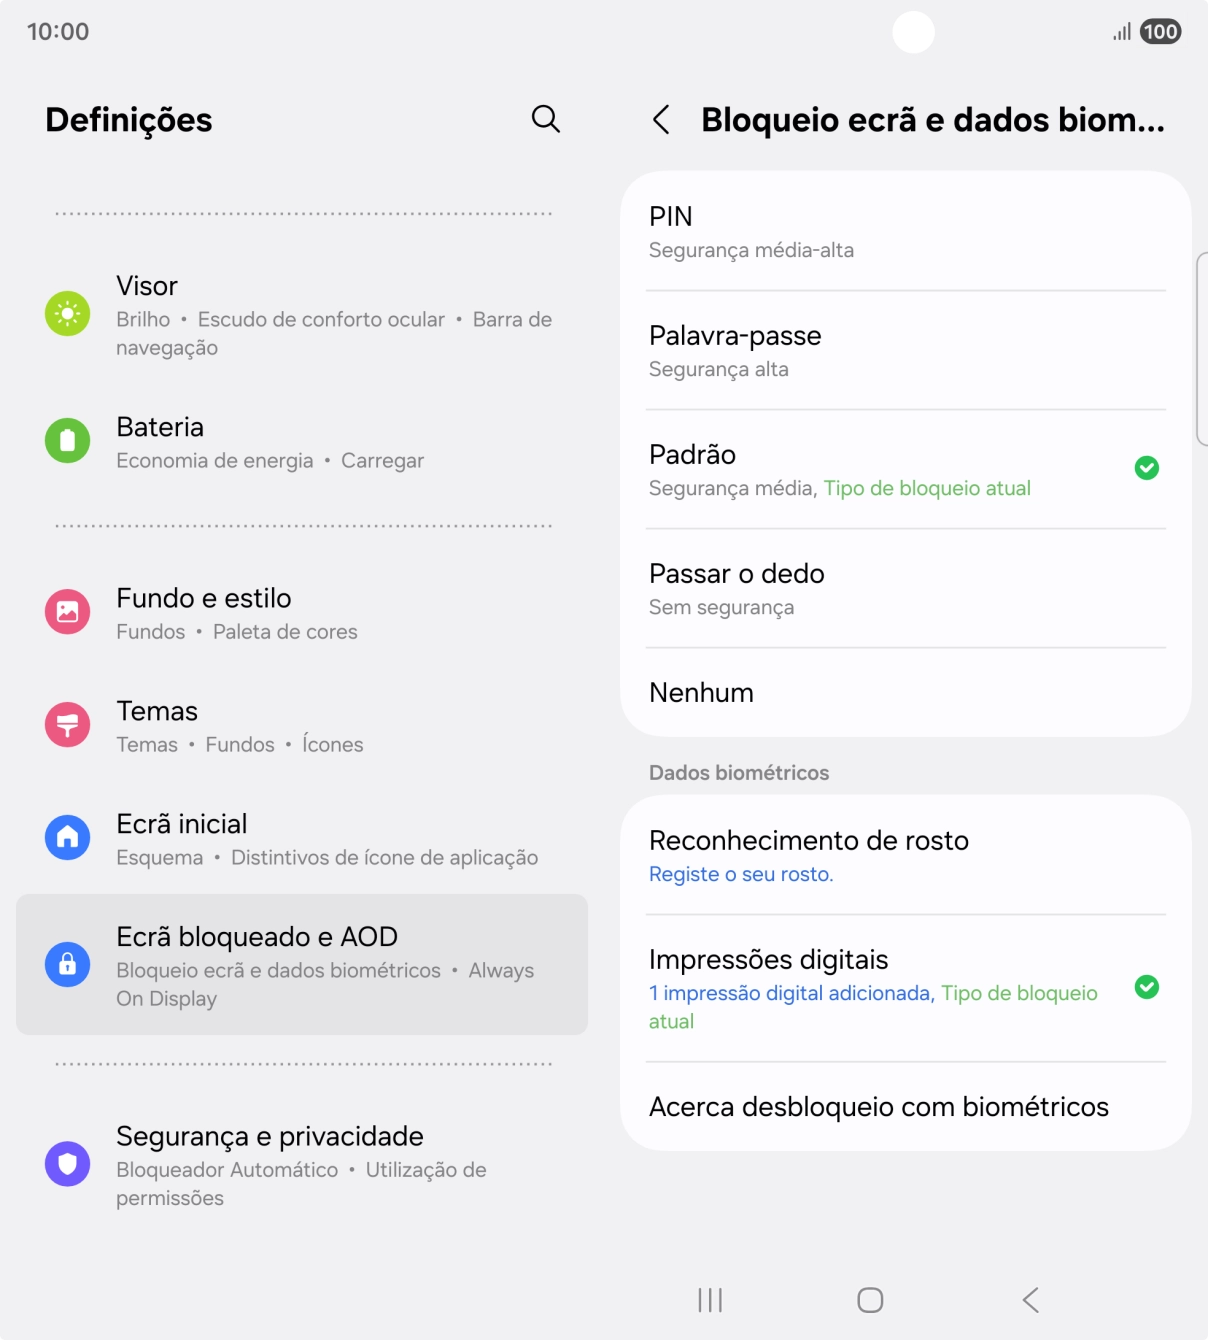The width and height of the screenshot is (1208, 1340).
Task: Open Acerca desbloqueio com biométricos
Action: [x=906, y=1107]
